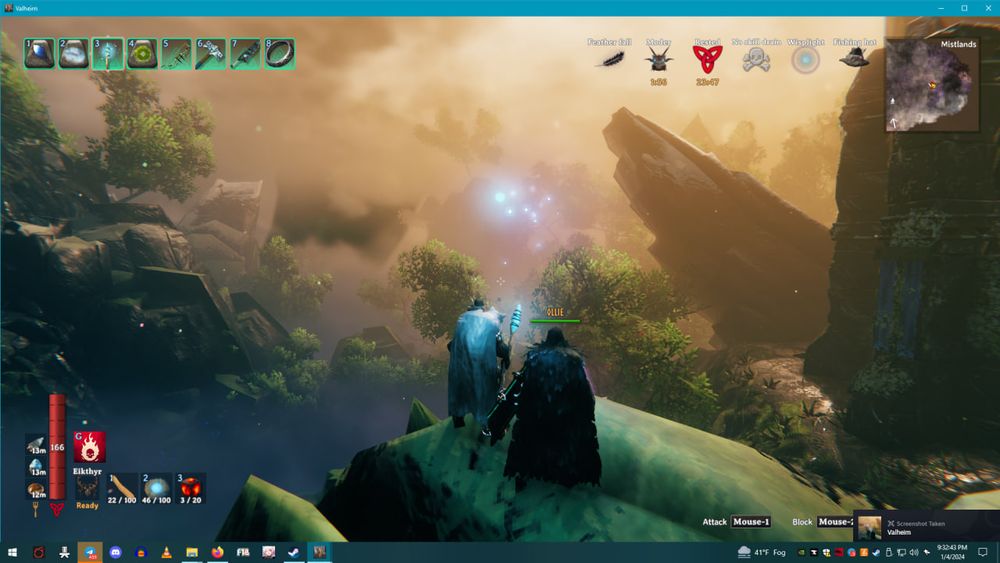
Task: Click the red health bar showing 166
Action: (57, 447)
